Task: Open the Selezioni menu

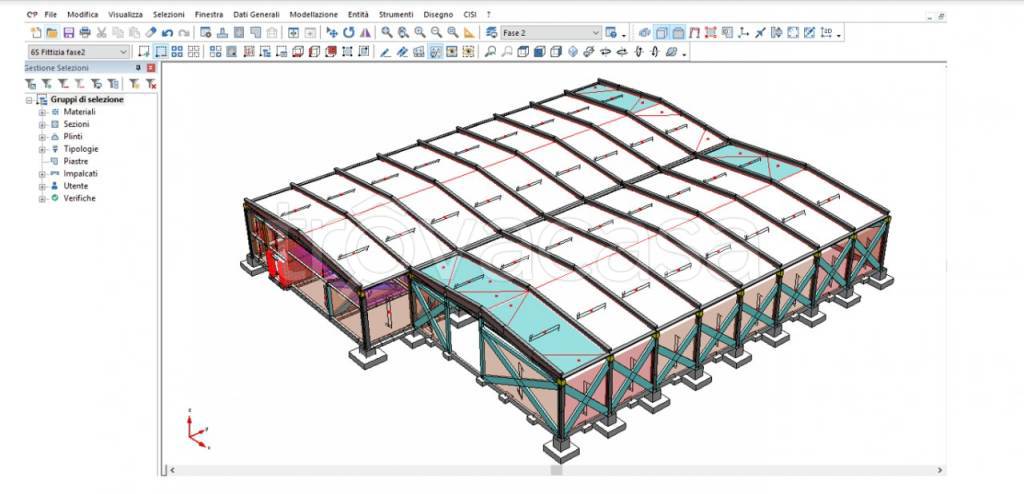Action: point(168,14)
